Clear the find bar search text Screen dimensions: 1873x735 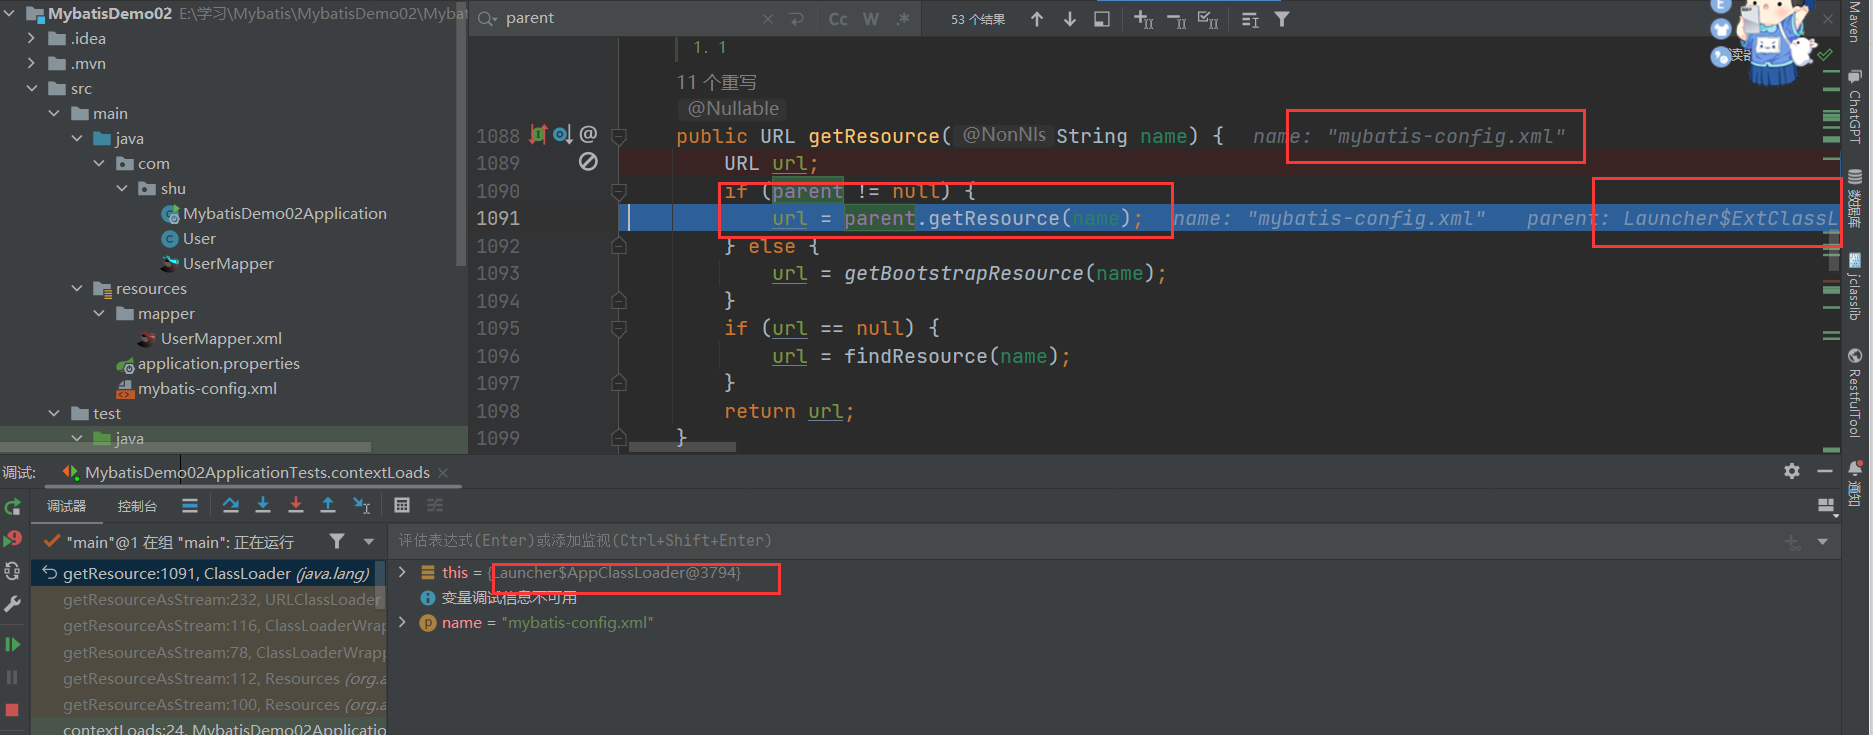click(767, 19)
